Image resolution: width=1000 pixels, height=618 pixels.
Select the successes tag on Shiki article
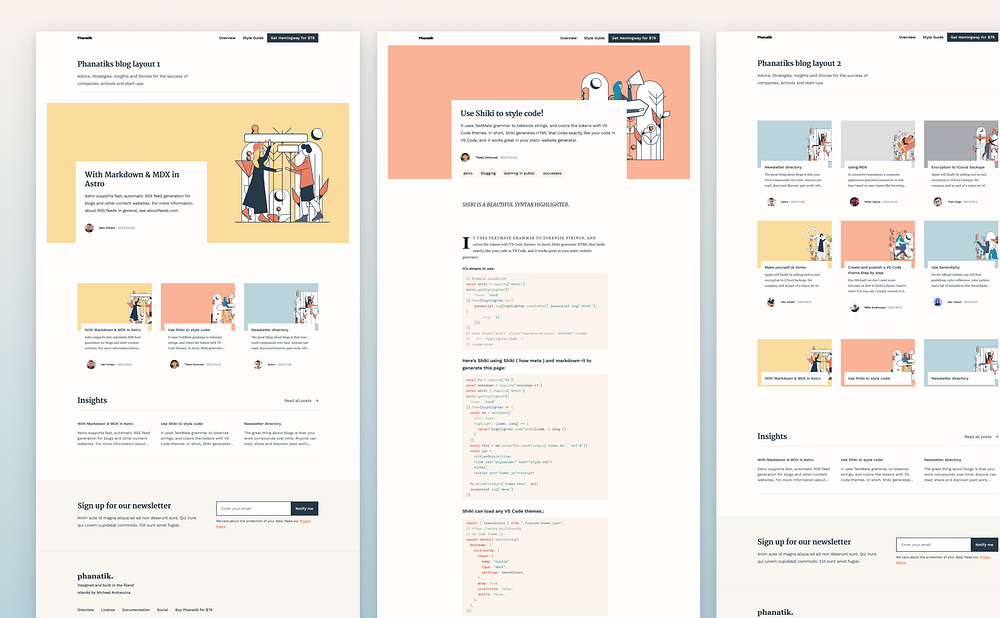tap(552, 173)
